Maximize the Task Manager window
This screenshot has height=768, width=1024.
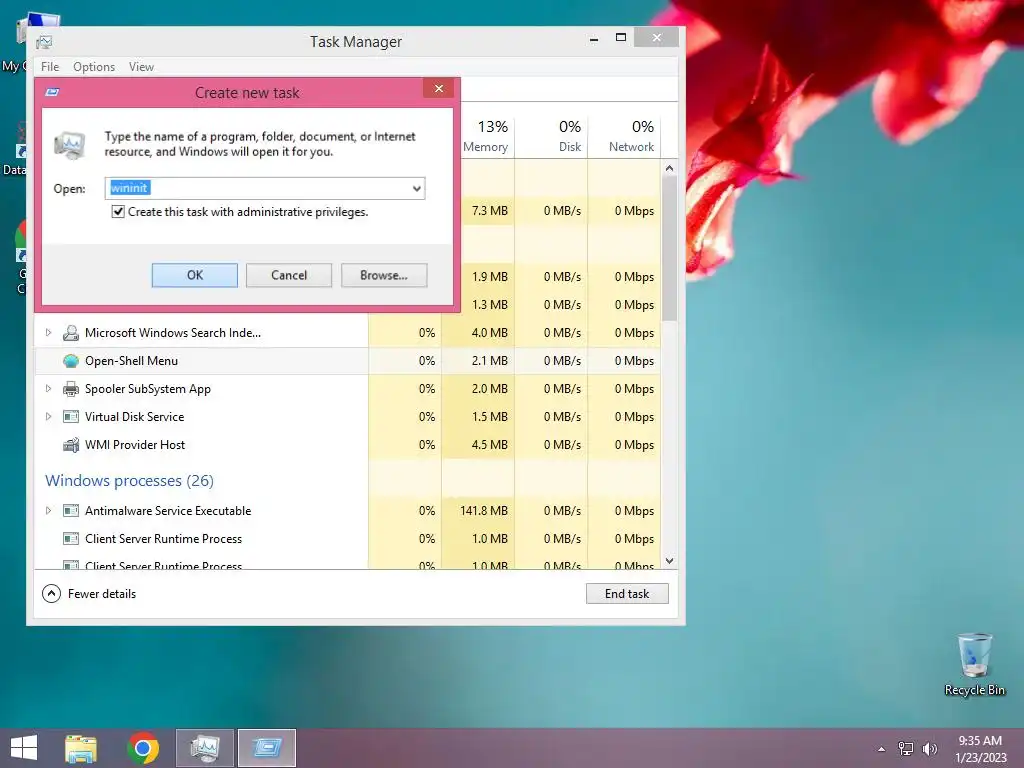tap(621, 38)
